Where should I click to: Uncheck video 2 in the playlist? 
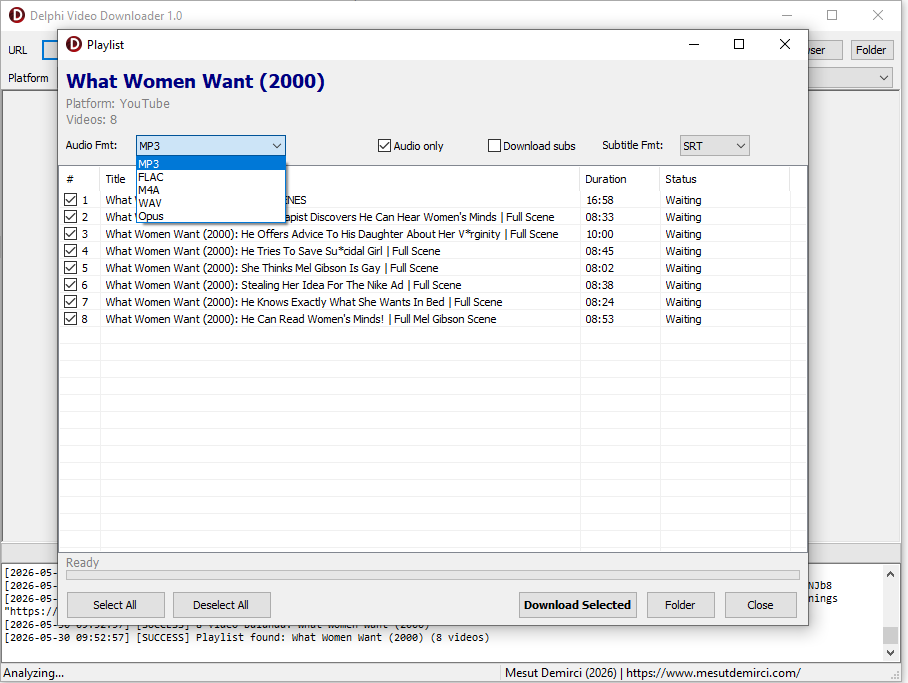[71, 217]
